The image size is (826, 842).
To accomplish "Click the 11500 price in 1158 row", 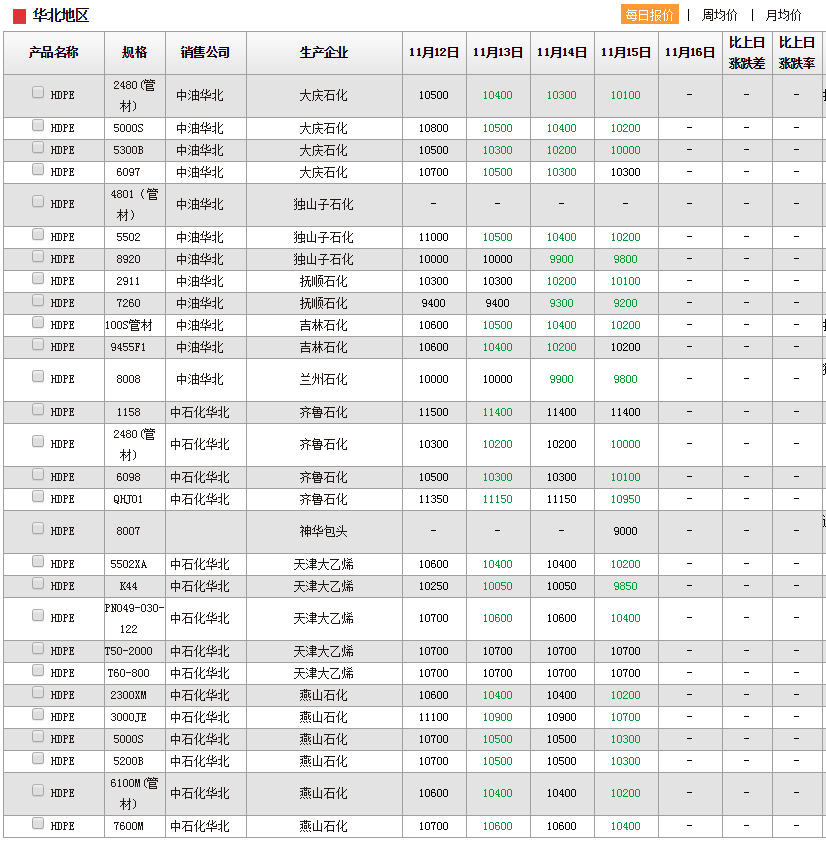I will tap(433, 412).
